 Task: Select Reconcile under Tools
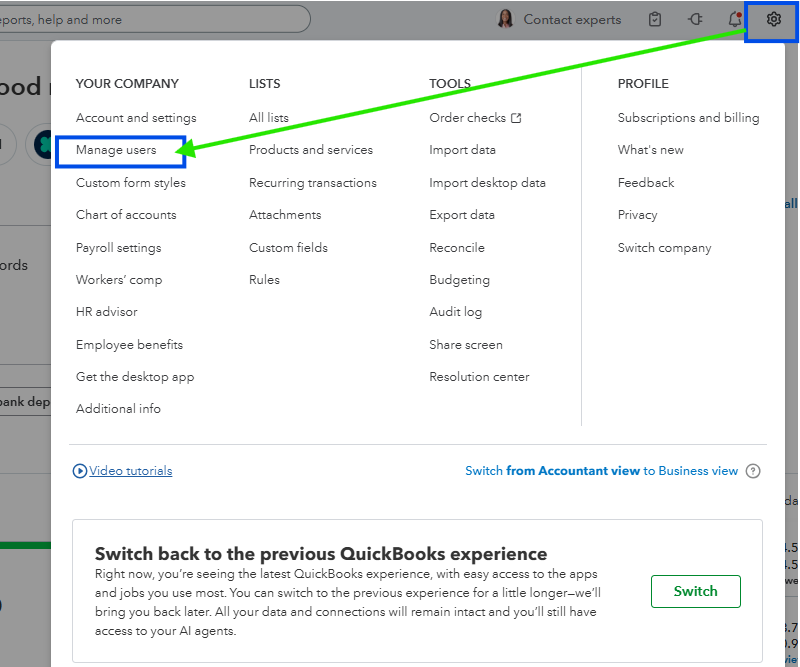pyautogui.click(x=457, y=248)
